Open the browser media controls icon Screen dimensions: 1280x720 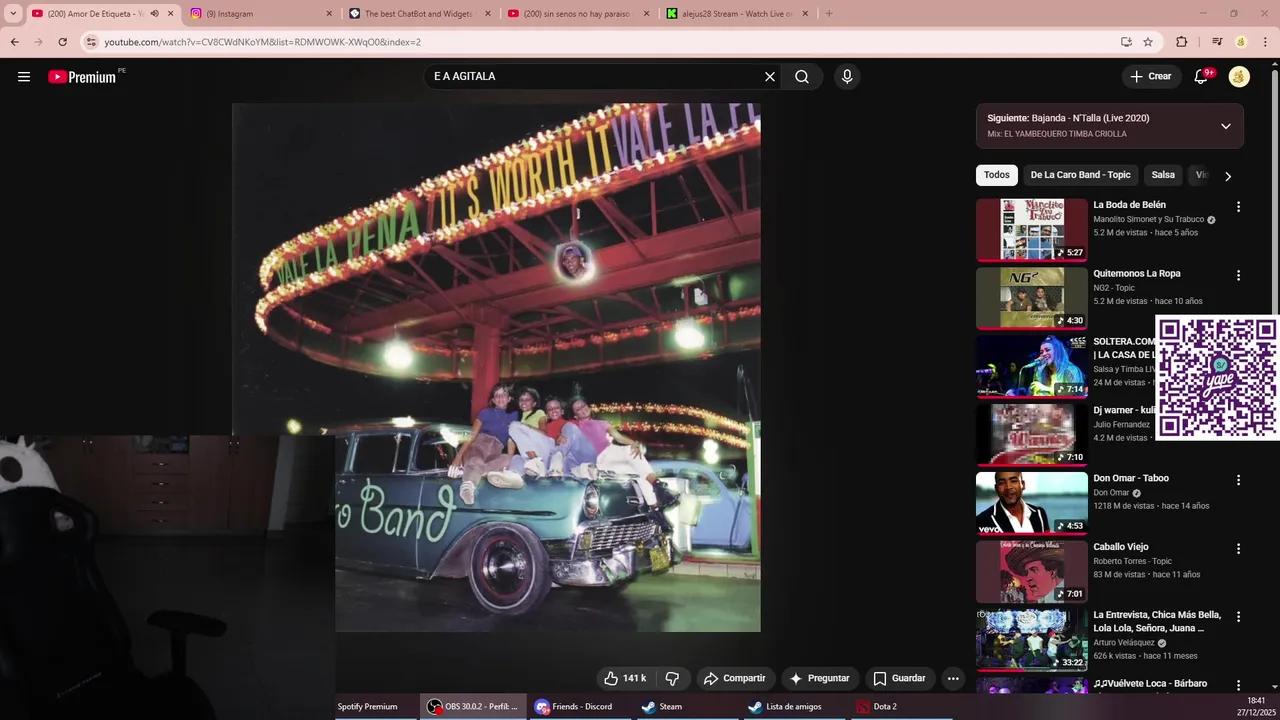pyautogui.click(x=1217, y=42)
